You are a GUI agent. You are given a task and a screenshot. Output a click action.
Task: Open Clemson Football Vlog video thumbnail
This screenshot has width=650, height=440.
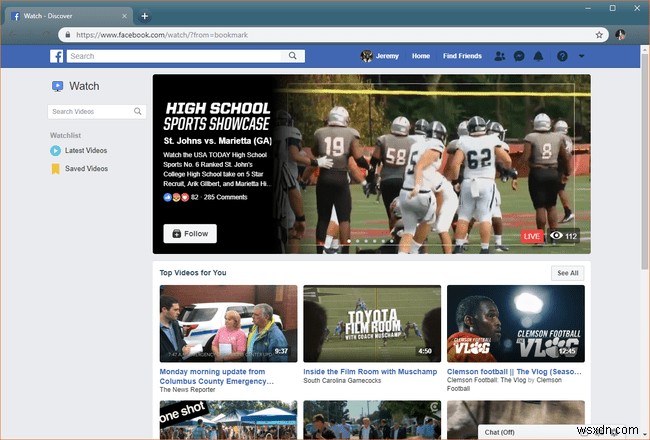516,323
